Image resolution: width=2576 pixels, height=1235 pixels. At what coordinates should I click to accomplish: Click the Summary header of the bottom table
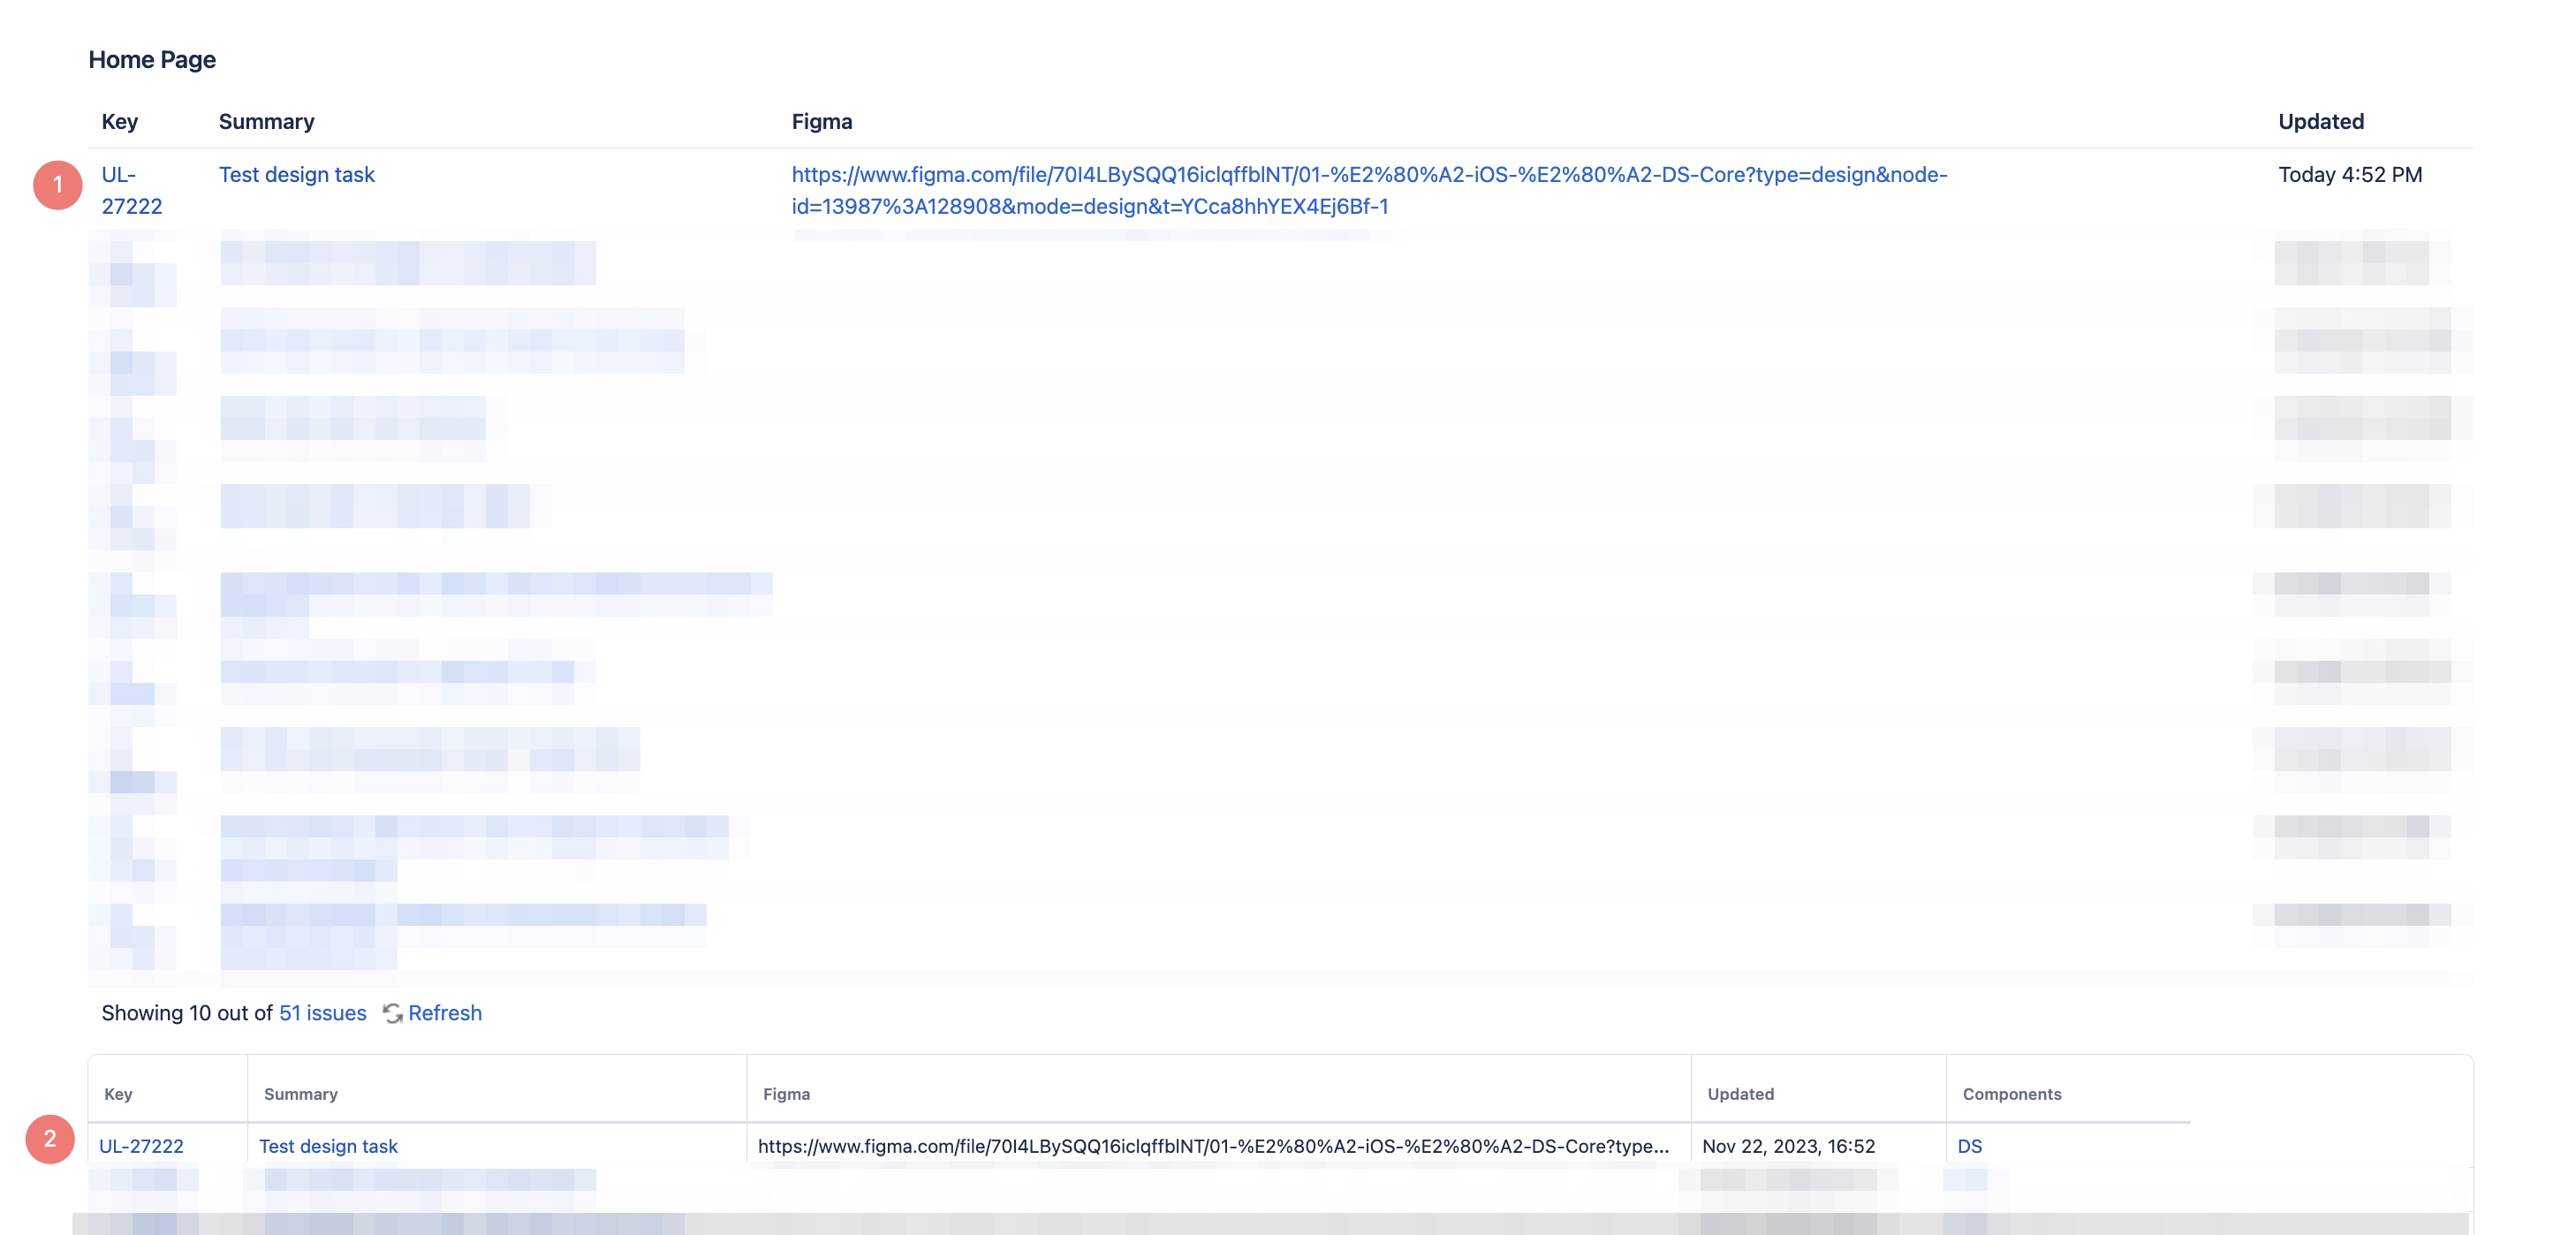coord(300,1094)
